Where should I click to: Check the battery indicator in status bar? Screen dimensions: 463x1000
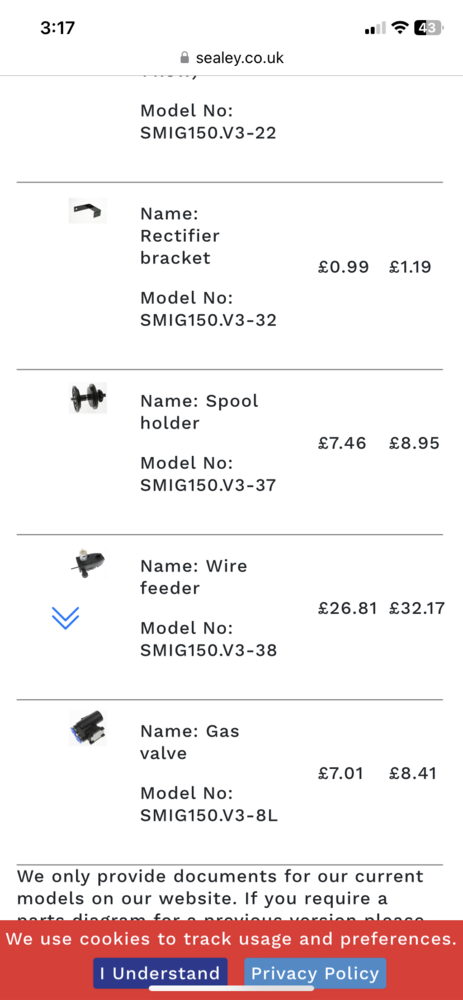click(x=427, y=28)
